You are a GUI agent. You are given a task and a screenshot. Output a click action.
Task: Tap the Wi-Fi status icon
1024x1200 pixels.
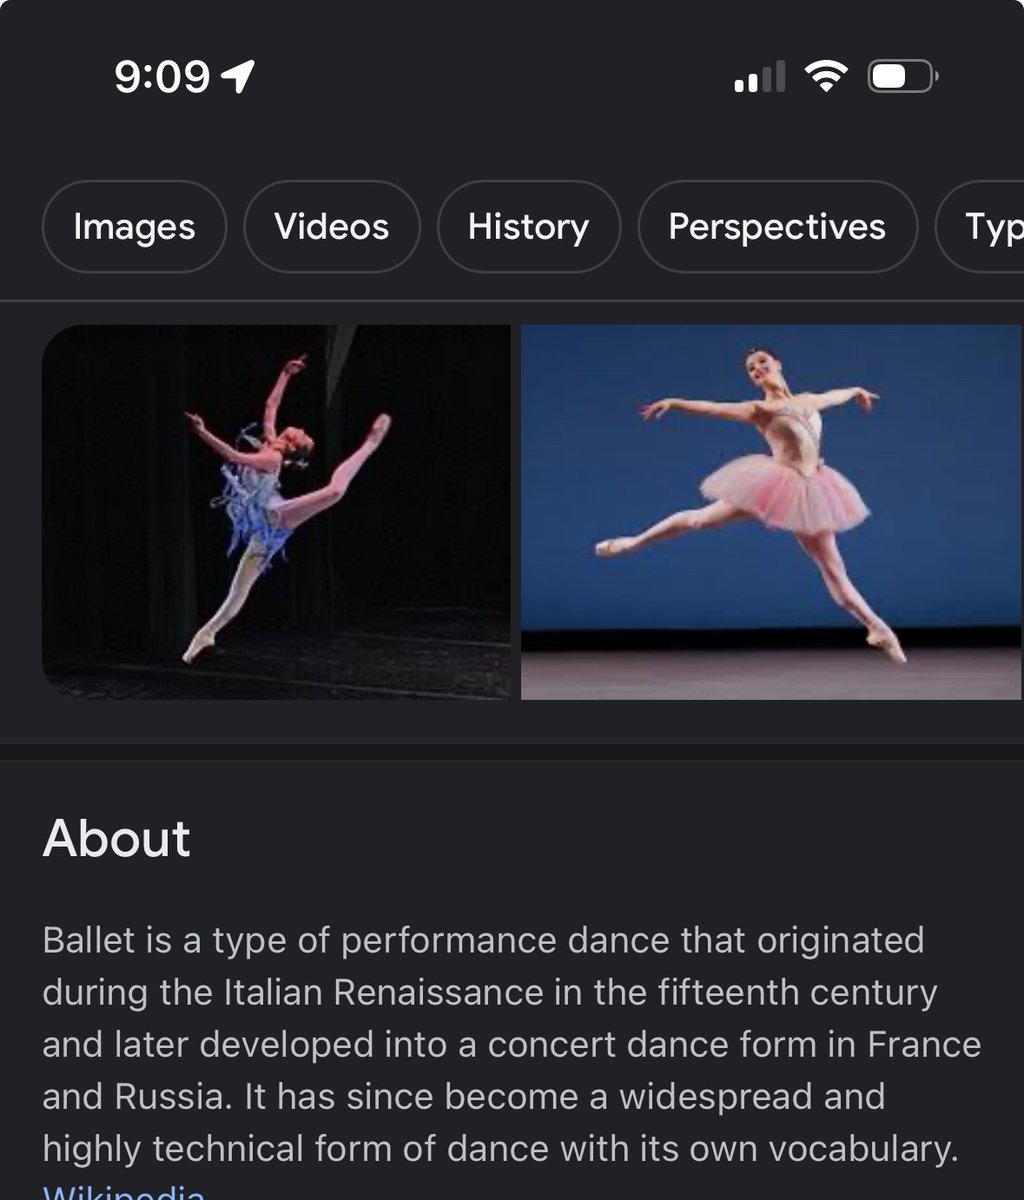[x=826, y=76]
